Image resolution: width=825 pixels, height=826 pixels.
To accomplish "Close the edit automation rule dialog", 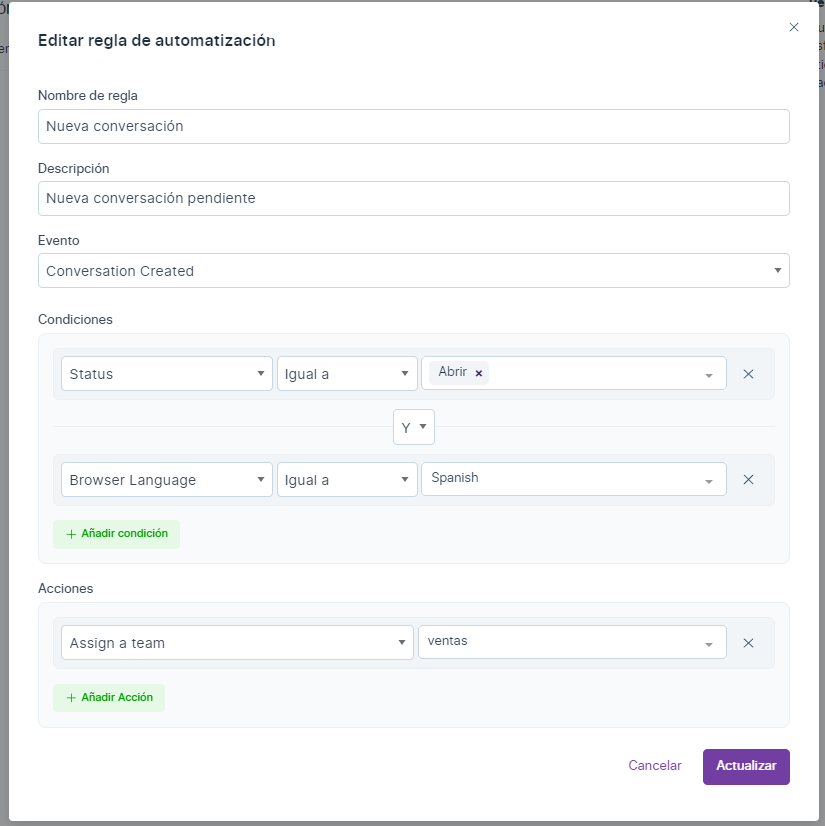I will (x=794, y=27).
